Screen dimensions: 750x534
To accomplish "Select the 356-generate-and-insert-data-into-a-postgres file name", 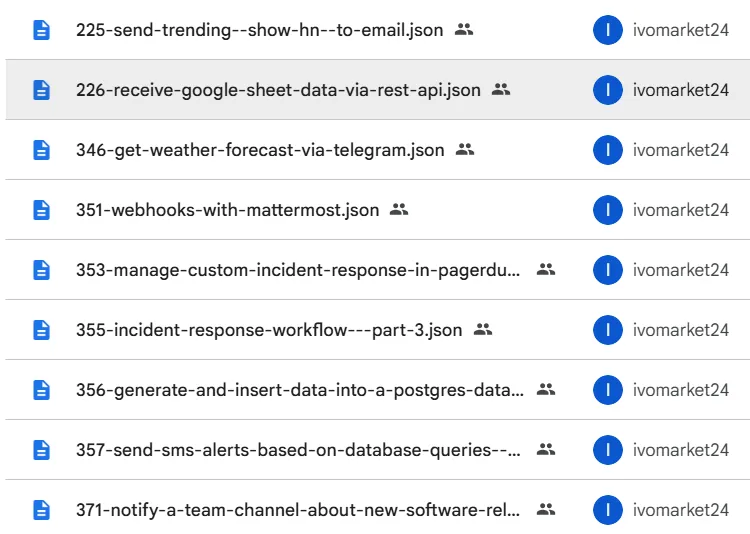I will (x=299, y=390).
